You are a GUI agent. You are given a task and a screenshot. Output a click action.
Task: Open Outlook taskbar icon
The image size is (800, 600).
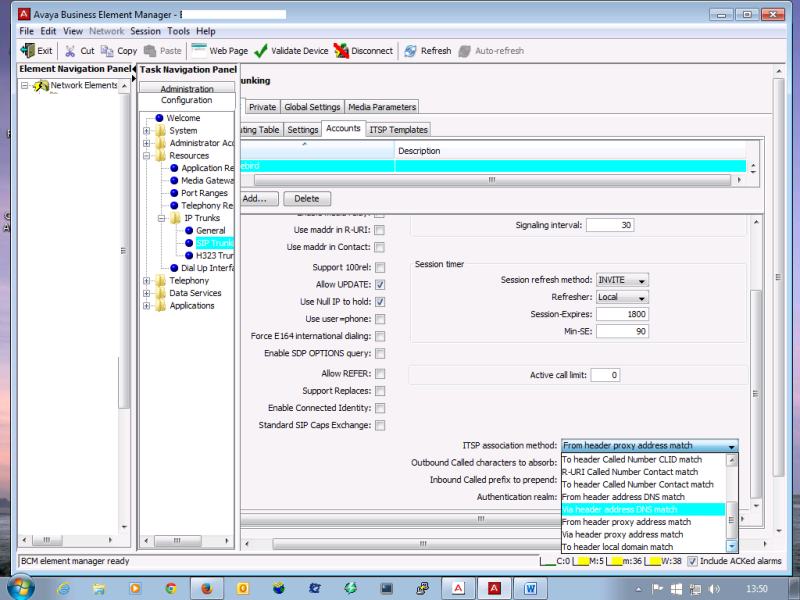(243, 588)
